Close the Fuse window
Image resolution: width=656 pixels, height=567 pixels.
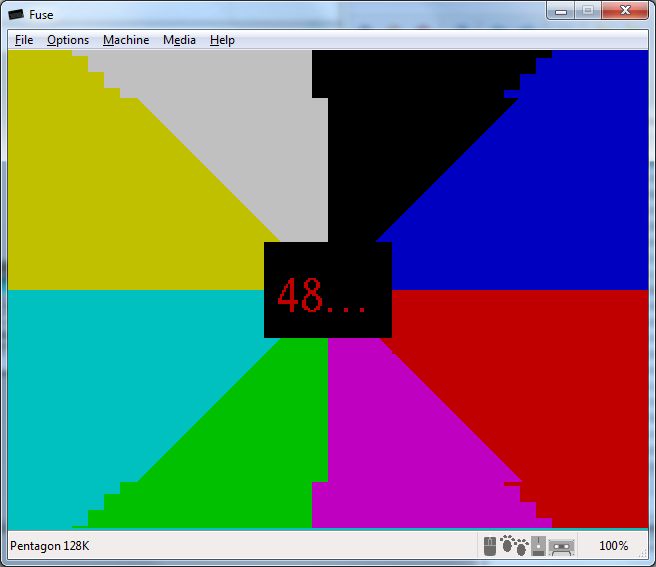click(x=625, y=11)
